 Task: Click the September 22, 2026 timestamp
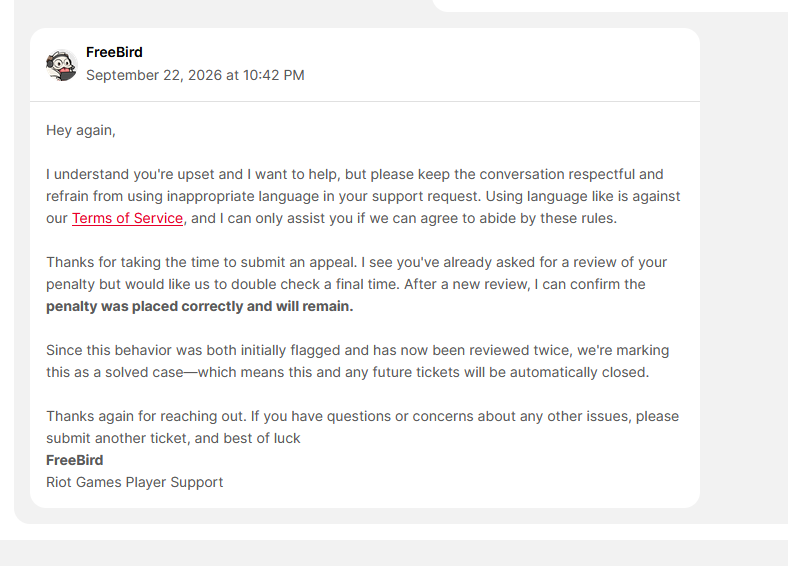195,75
